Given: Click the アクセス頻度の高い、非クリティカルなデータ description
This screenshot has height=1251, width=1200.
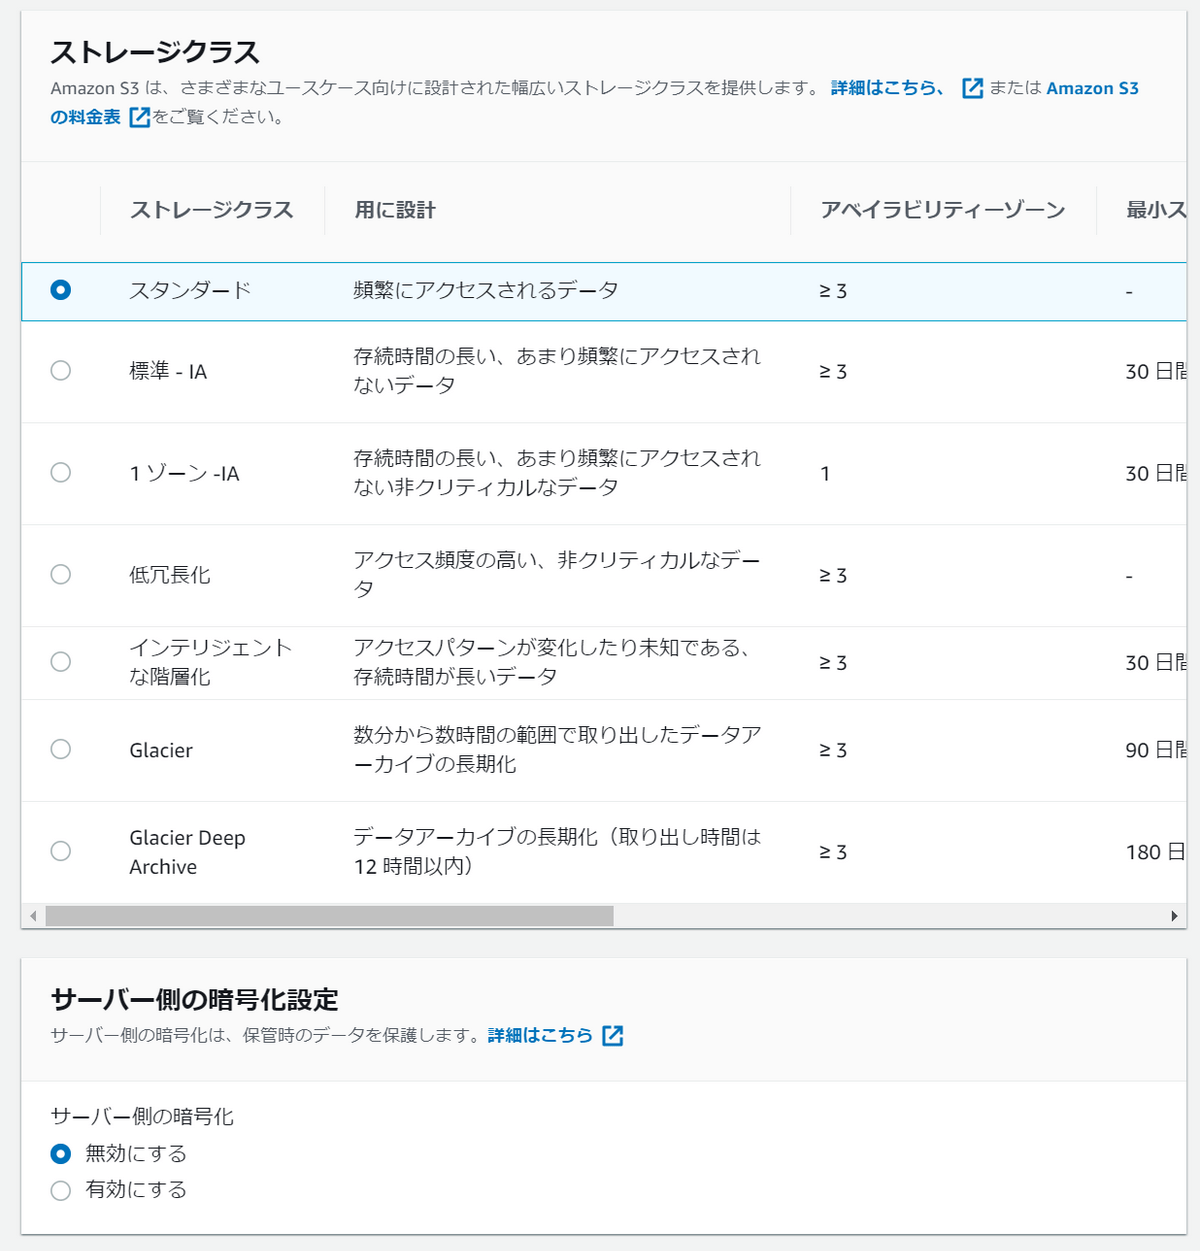Looking at the screenshot, I should [x=557, y=575].
